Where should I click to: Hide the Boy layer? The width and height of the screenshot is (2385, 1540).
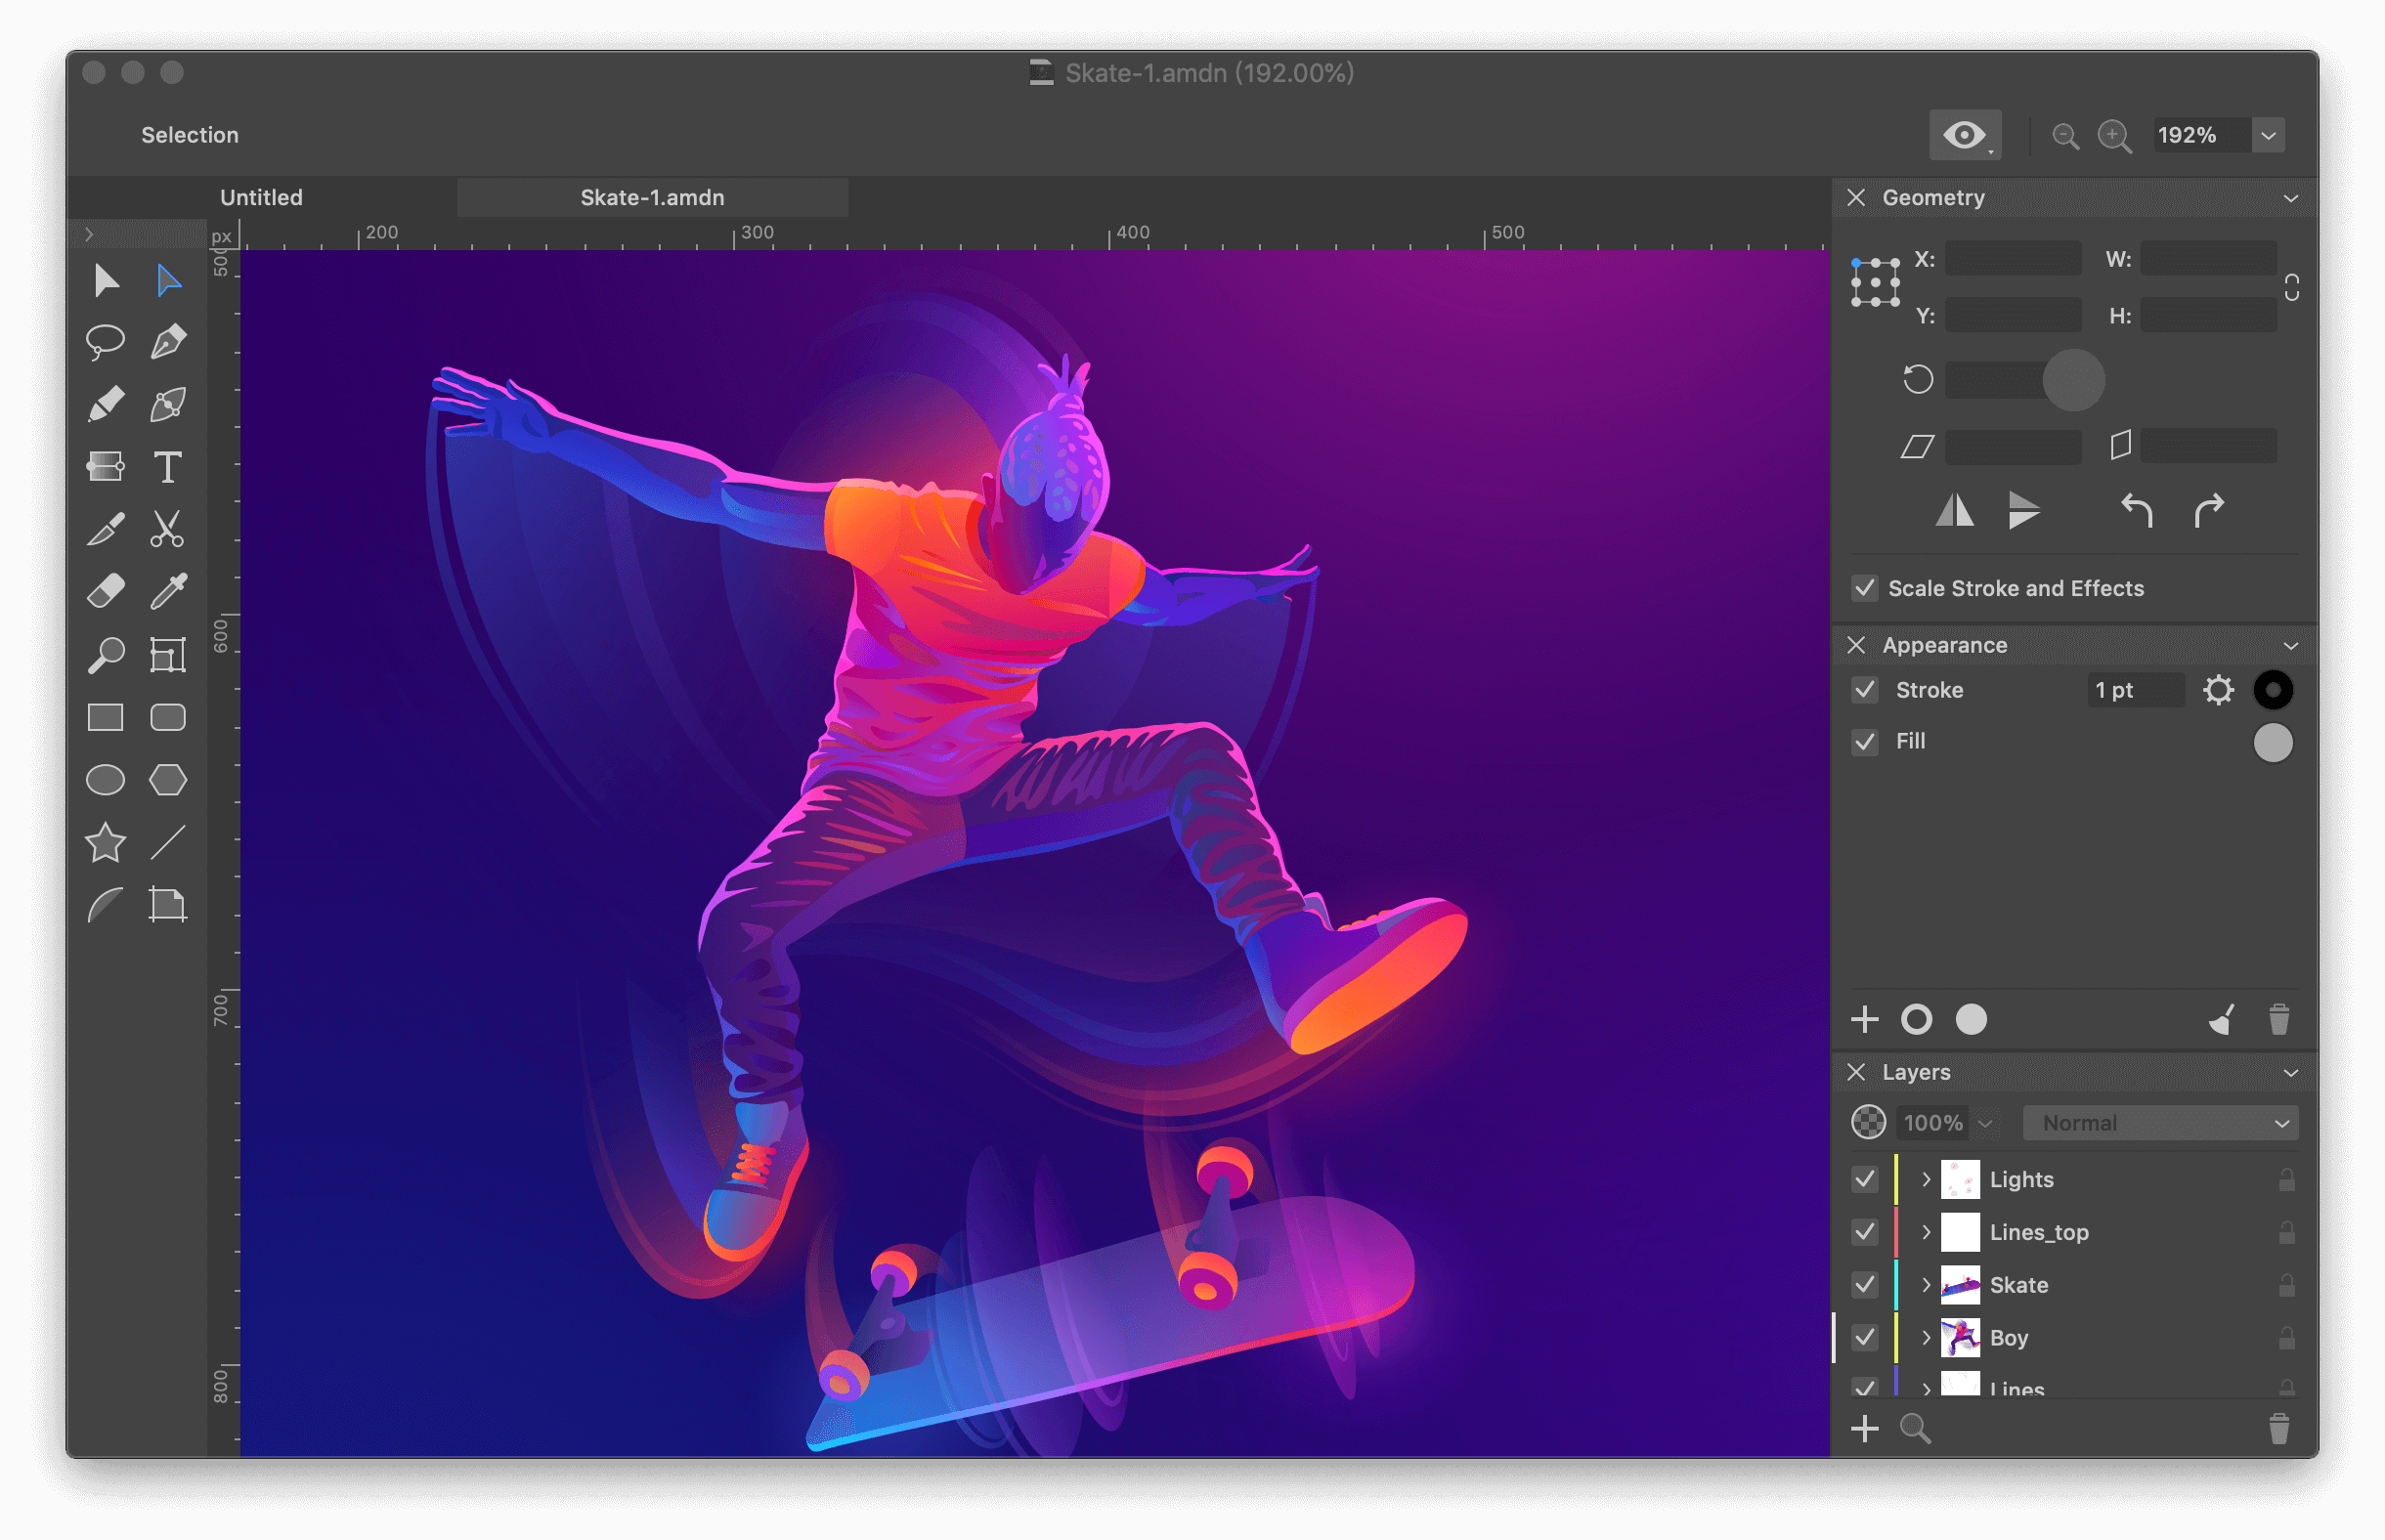[x=1864, y=1338]
